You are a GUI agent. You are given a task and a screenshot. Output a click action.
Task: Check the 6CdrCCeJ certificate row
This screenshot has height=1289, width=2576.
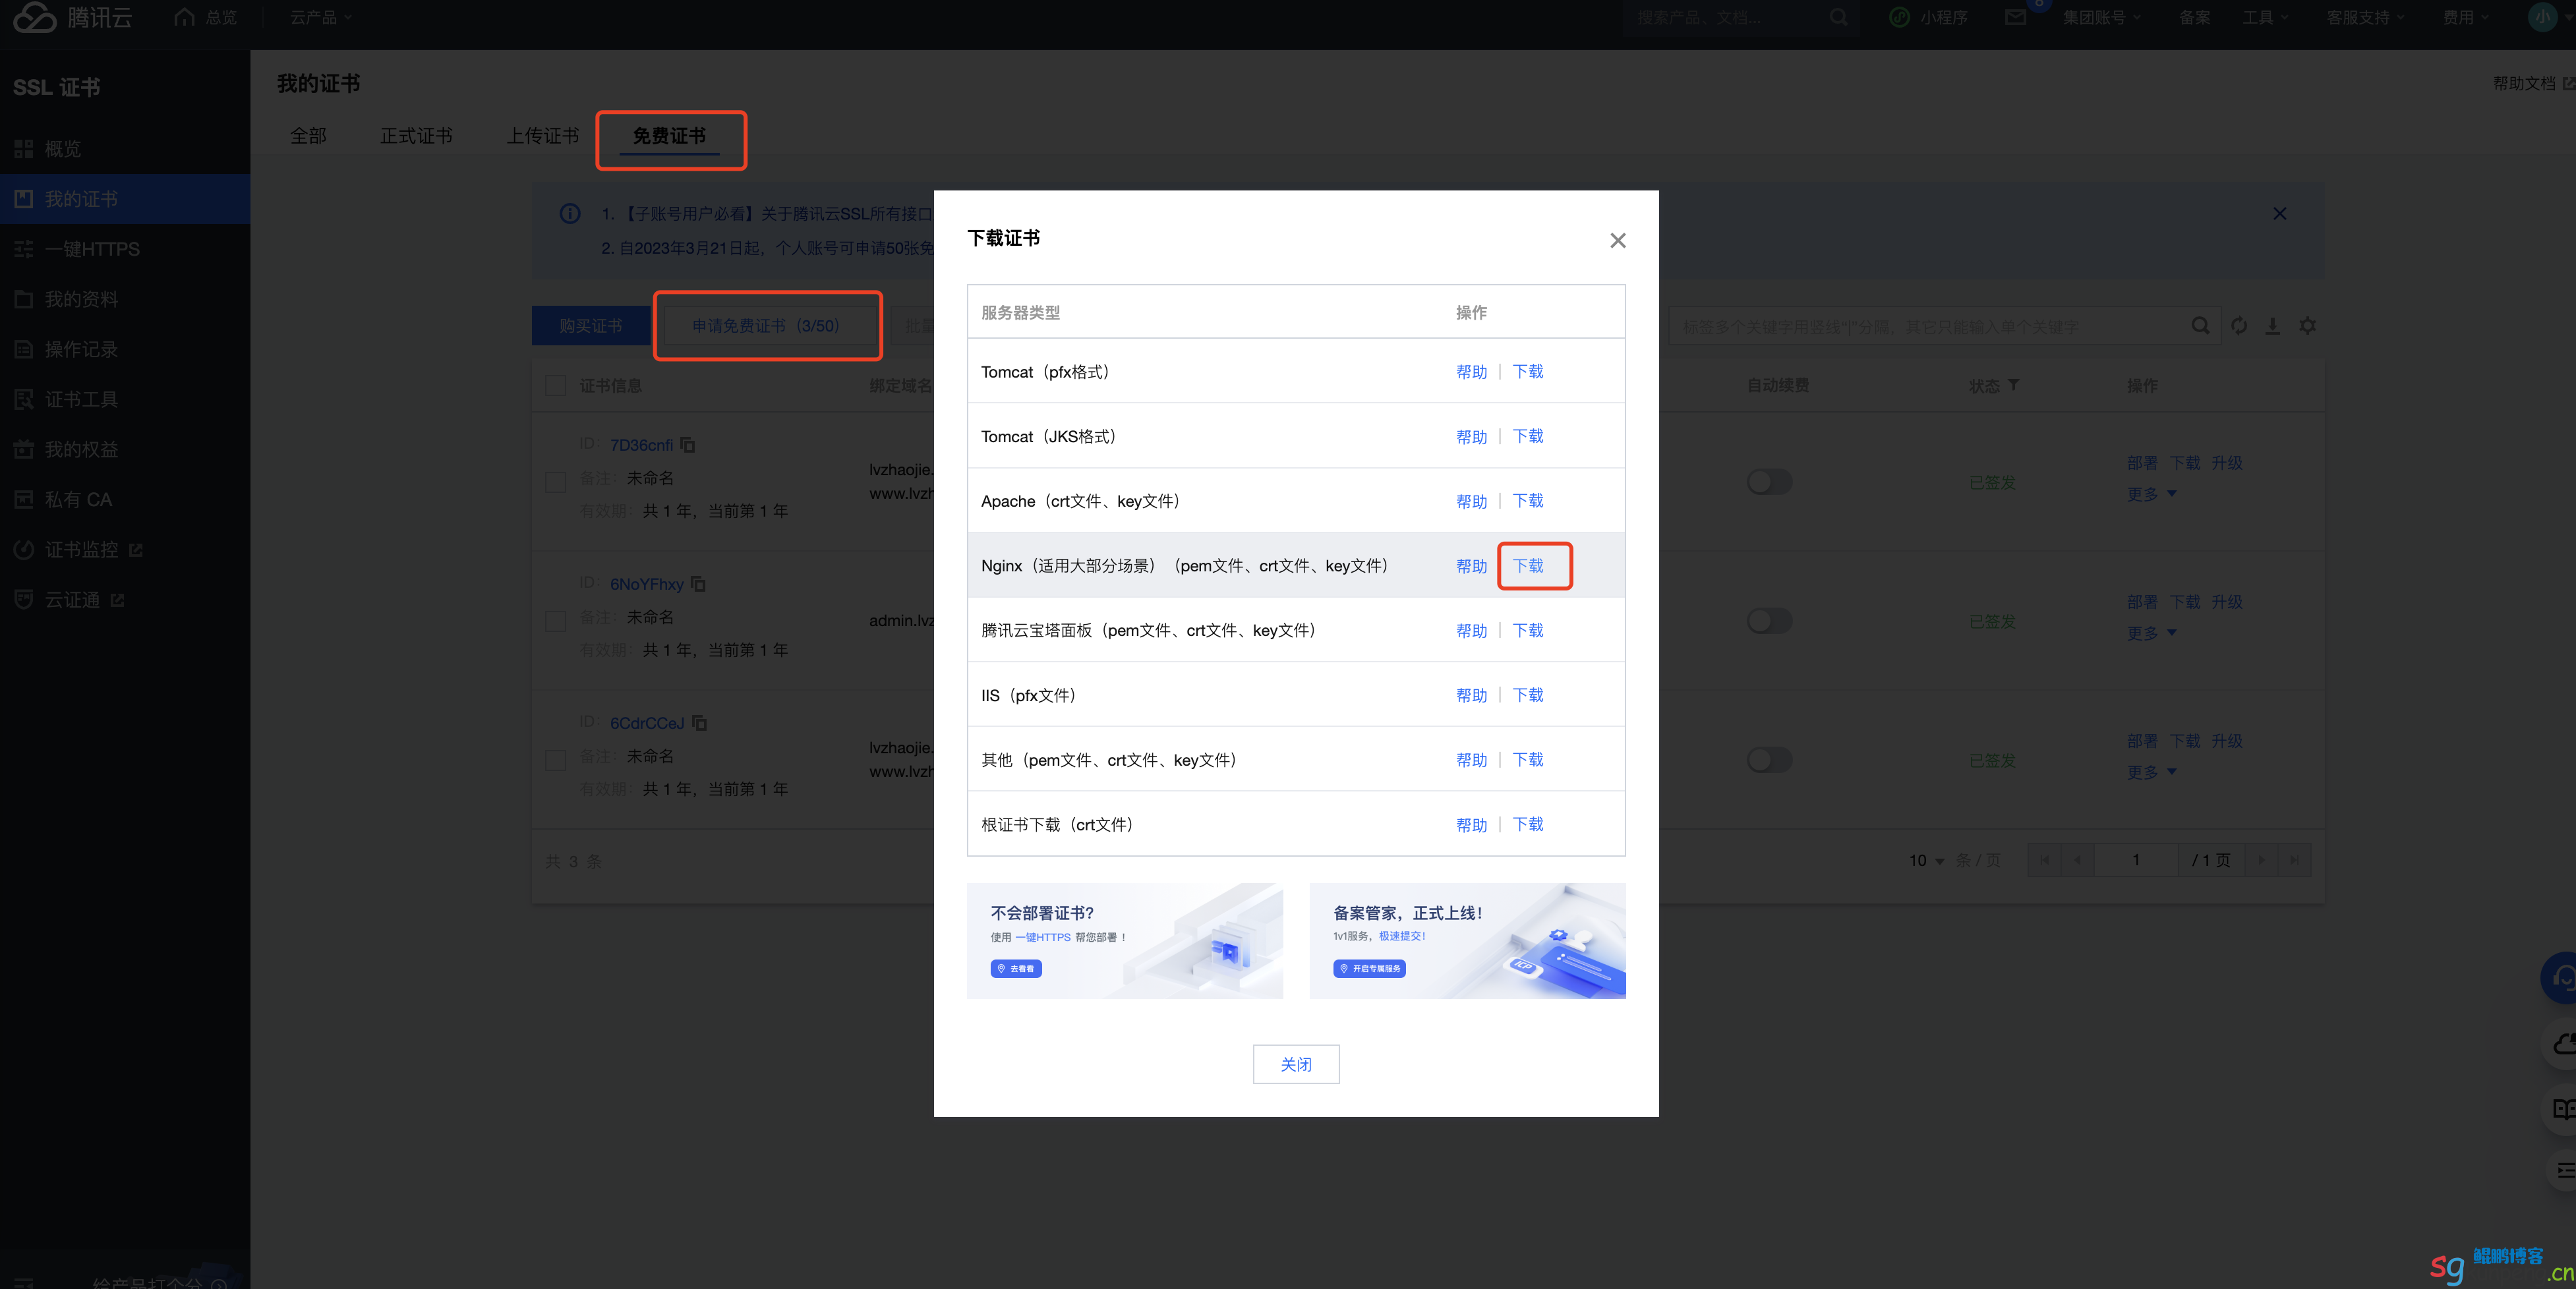556,759
